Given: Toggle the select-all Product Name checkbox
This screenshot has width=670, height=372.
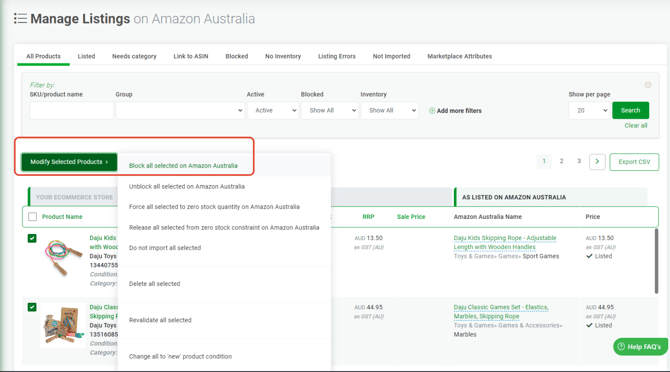Looking at the screenshot, I should point(32,217).
